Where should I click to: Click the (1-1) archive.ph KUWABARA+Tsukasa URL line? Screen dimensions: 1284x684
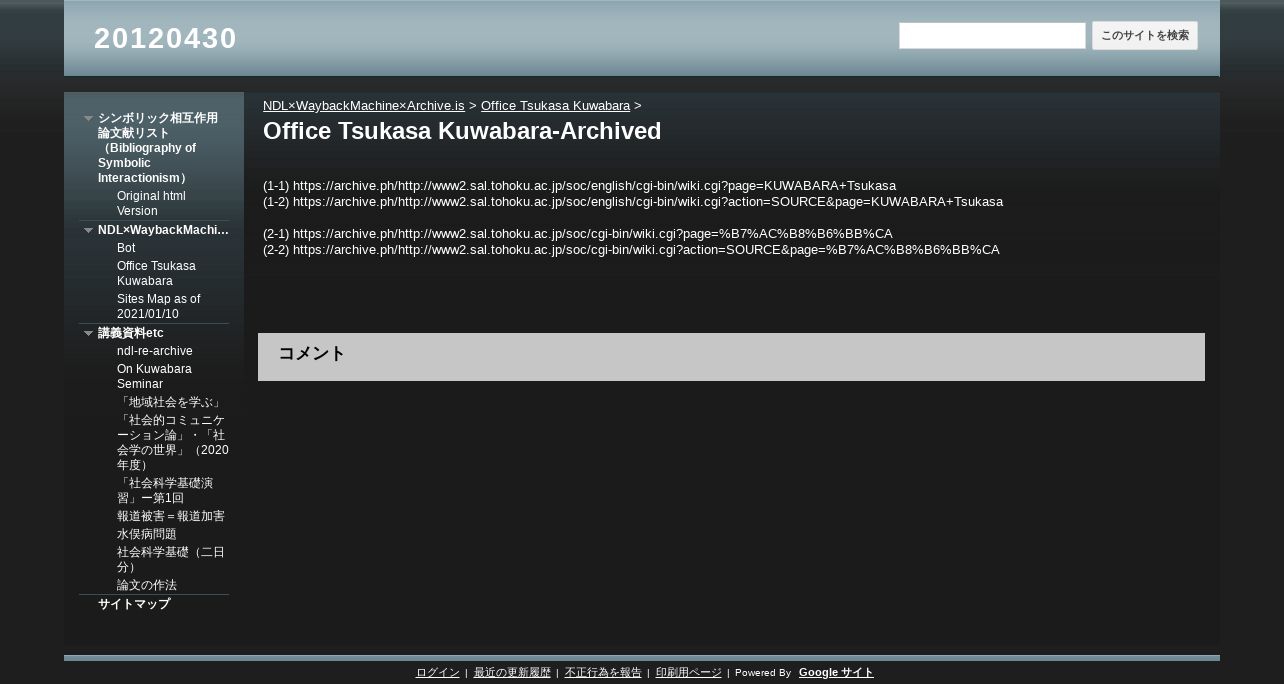tap(580, 186)
